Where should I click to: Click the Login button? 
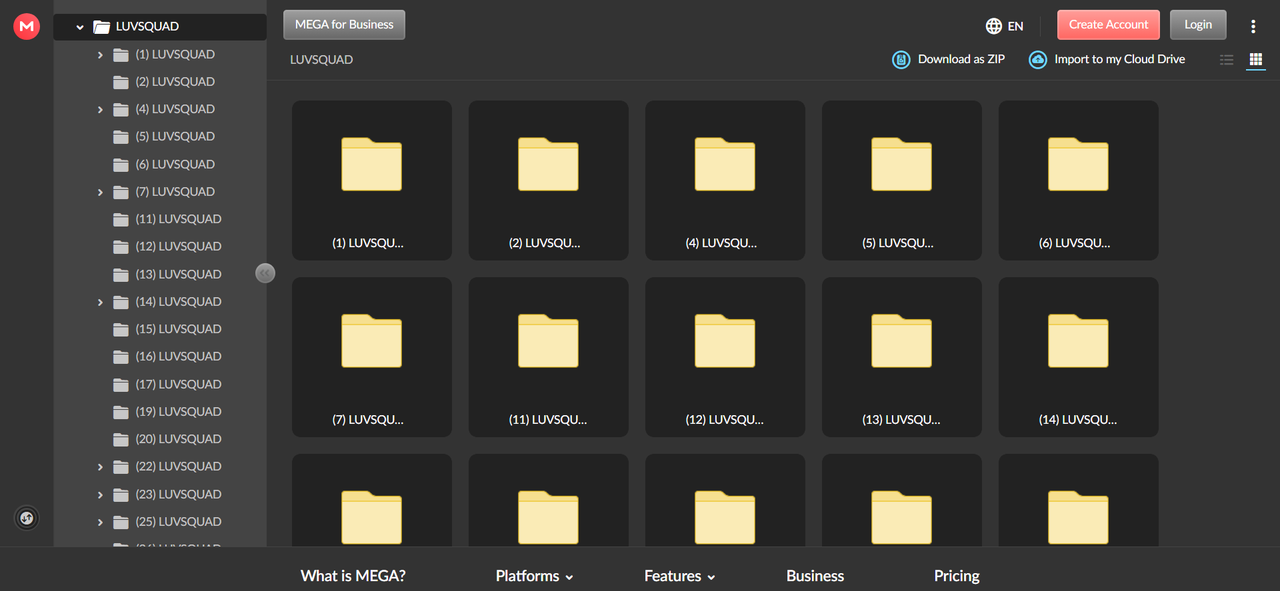(1198, 25)
